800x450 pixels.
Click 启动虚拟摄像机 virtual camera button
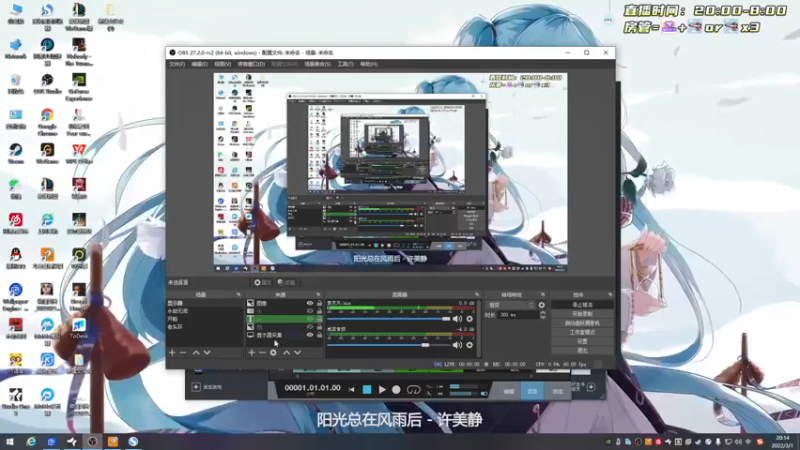coord(582,323)
